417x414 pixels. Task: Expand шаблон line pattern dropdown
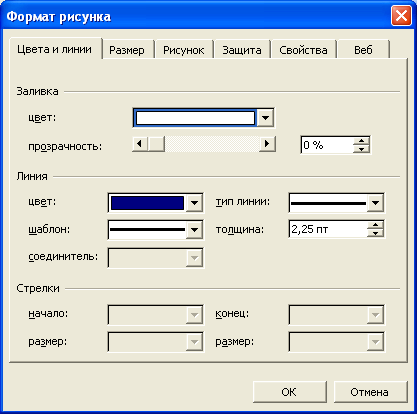(194, 230)
